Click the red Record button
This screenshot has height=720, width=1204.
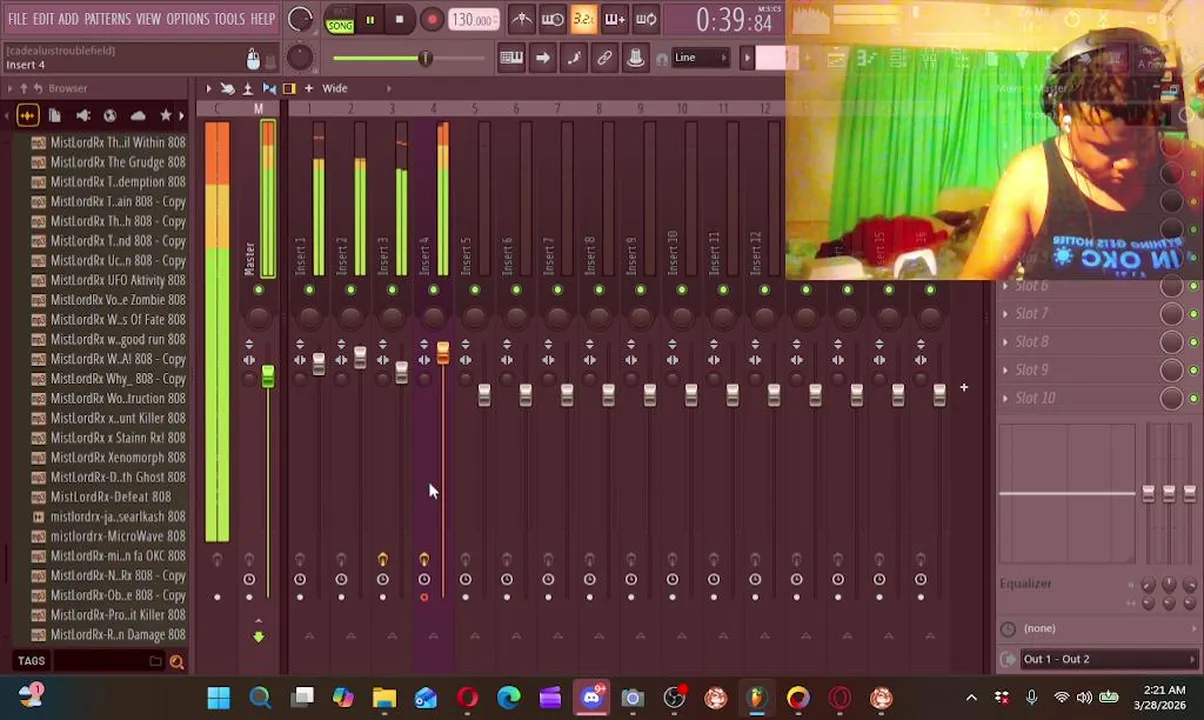tap(431, 20)
